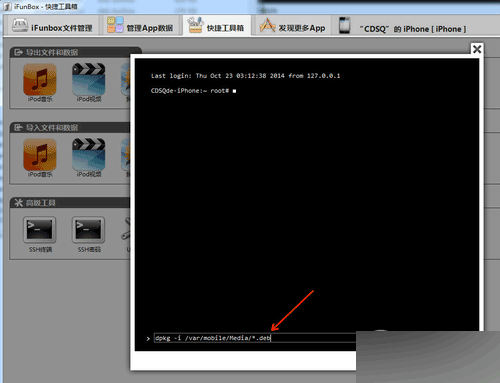This screenshot has width=500, height=383.
Task: Switch to the 管理App数据 tab
Action: coord(140,26)
